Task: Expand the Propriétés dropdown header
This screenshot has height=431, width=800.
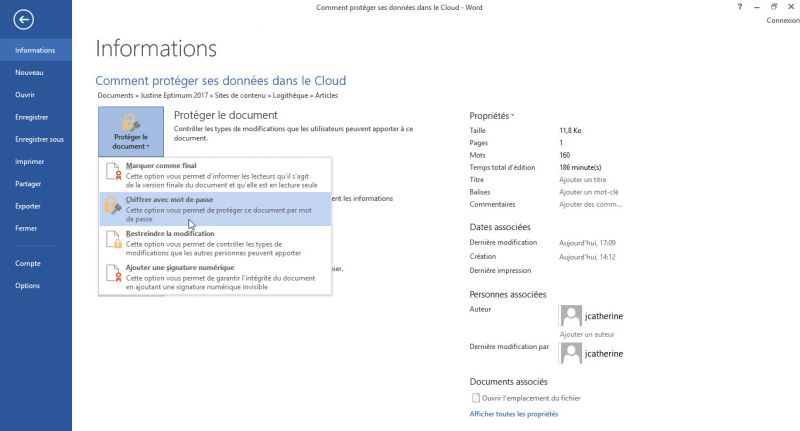Action: pos(492,115)
